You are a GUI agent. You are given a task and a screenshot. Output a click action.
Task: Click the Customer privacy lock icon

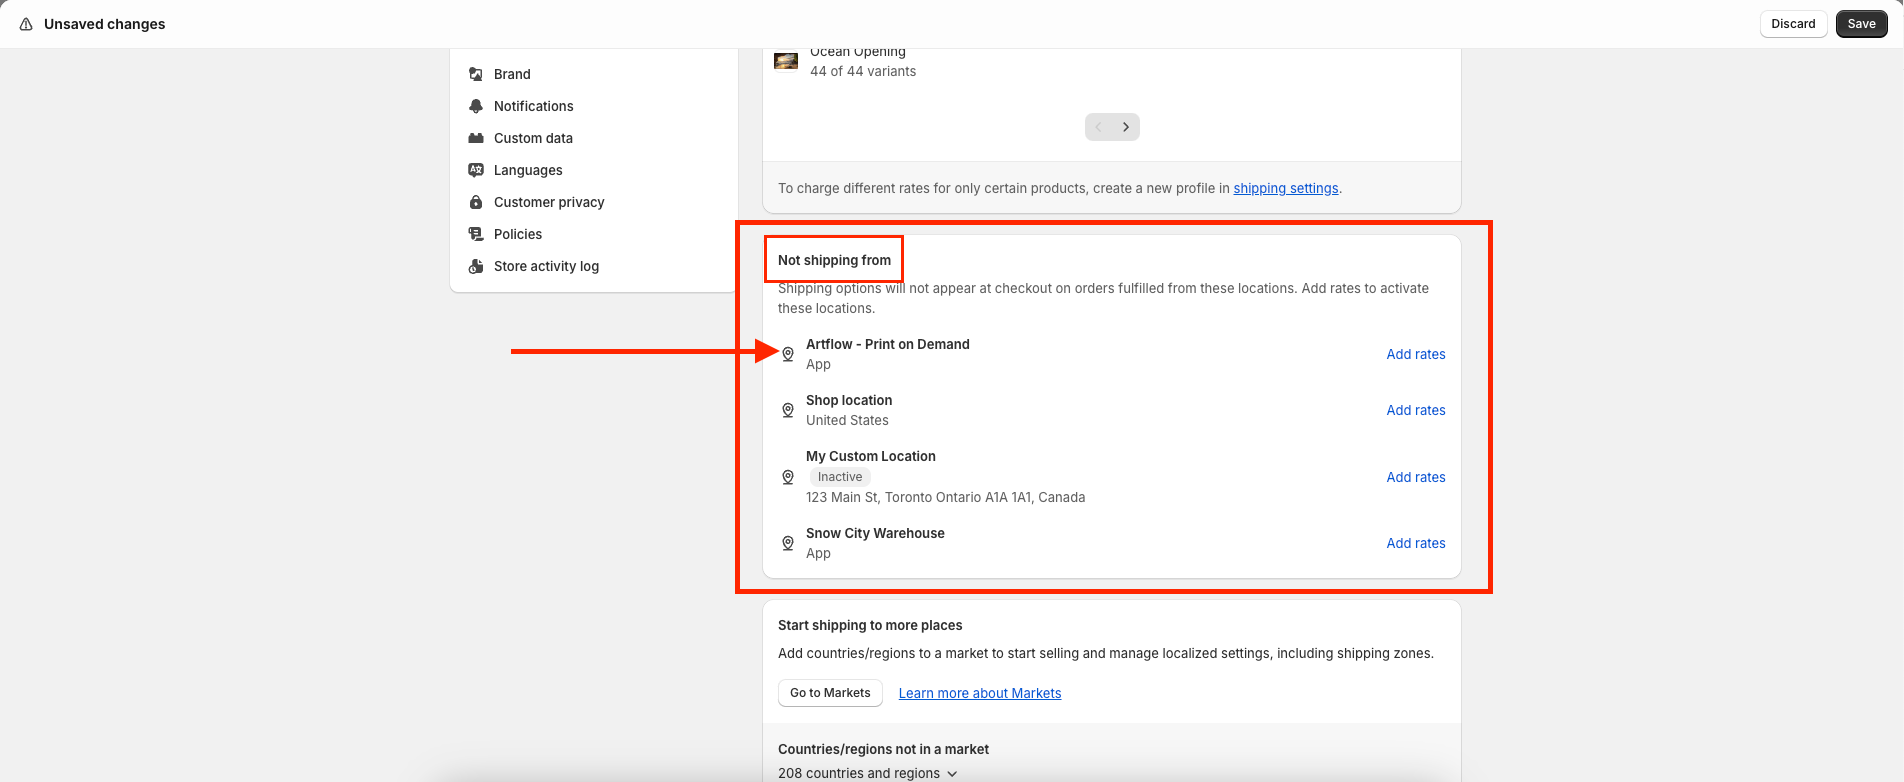(476, 202)
